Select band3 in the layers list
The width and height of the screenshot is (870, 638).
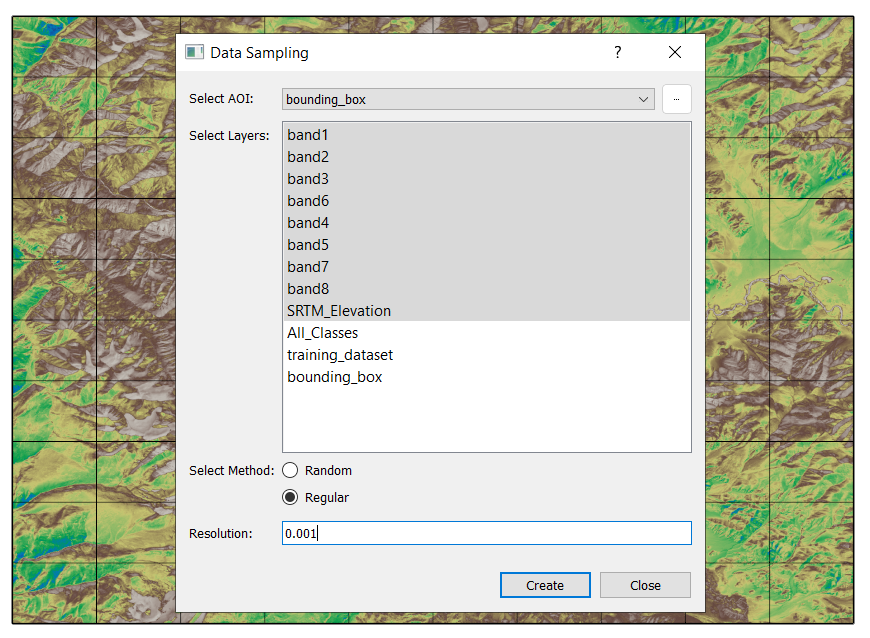[308, 179]
